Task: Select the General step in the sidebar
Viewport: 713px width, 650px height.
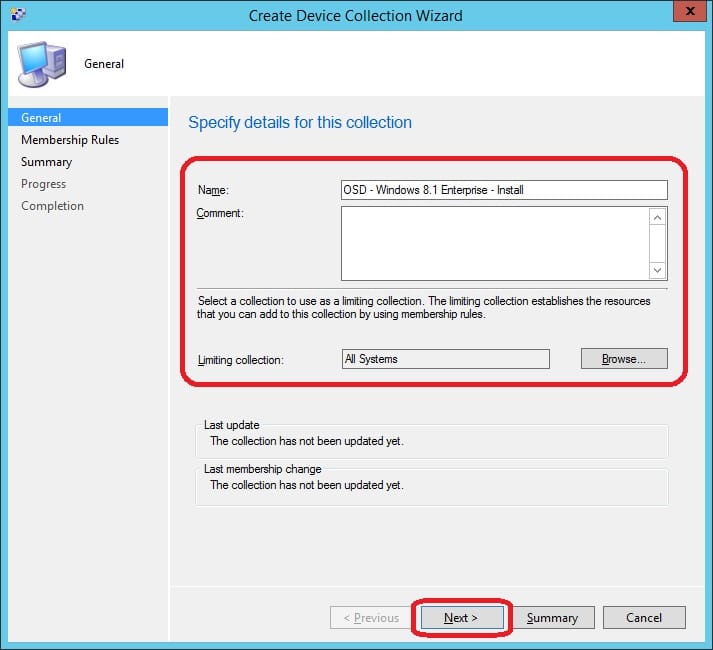Action: tap(88, 117)
